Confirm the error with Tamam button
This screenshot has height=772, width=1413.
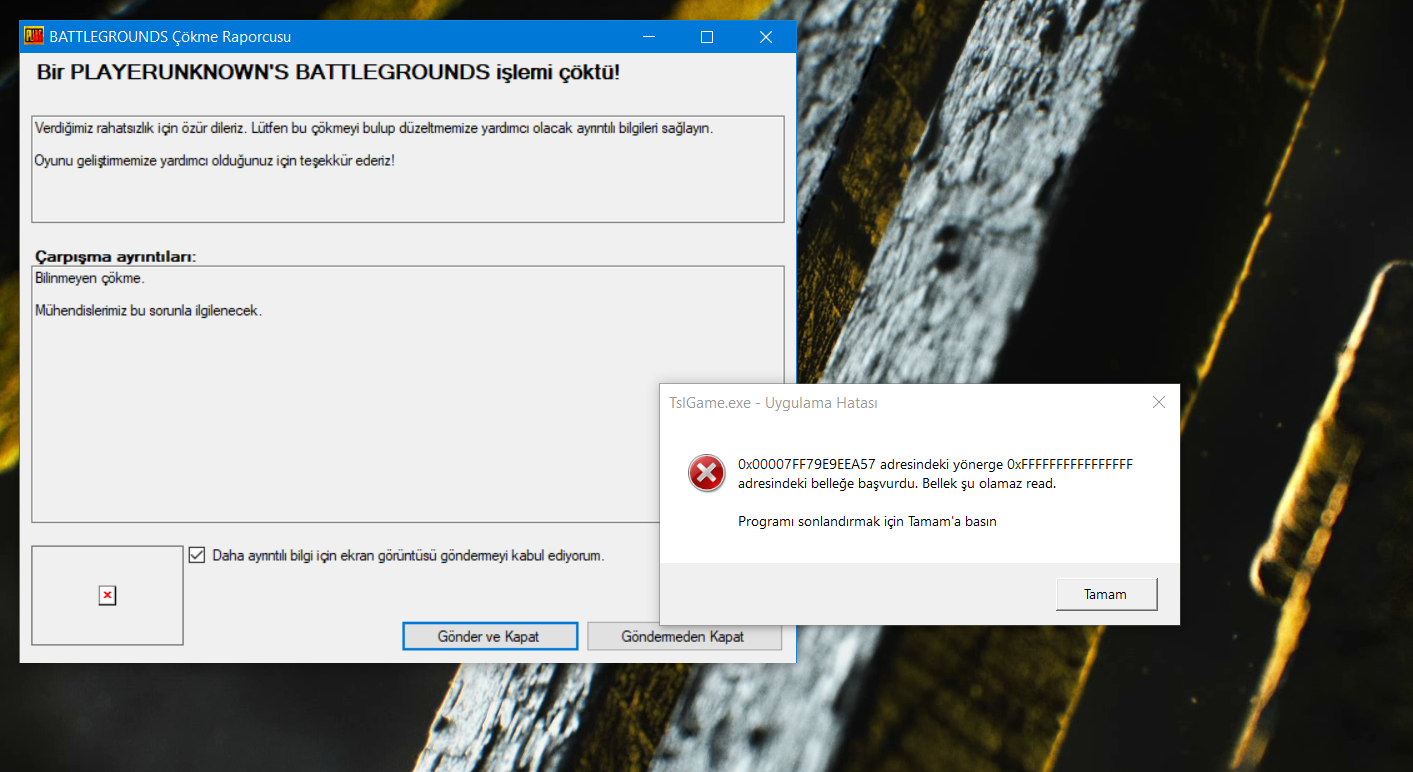pyautogui.click(x=1106, y=594)
